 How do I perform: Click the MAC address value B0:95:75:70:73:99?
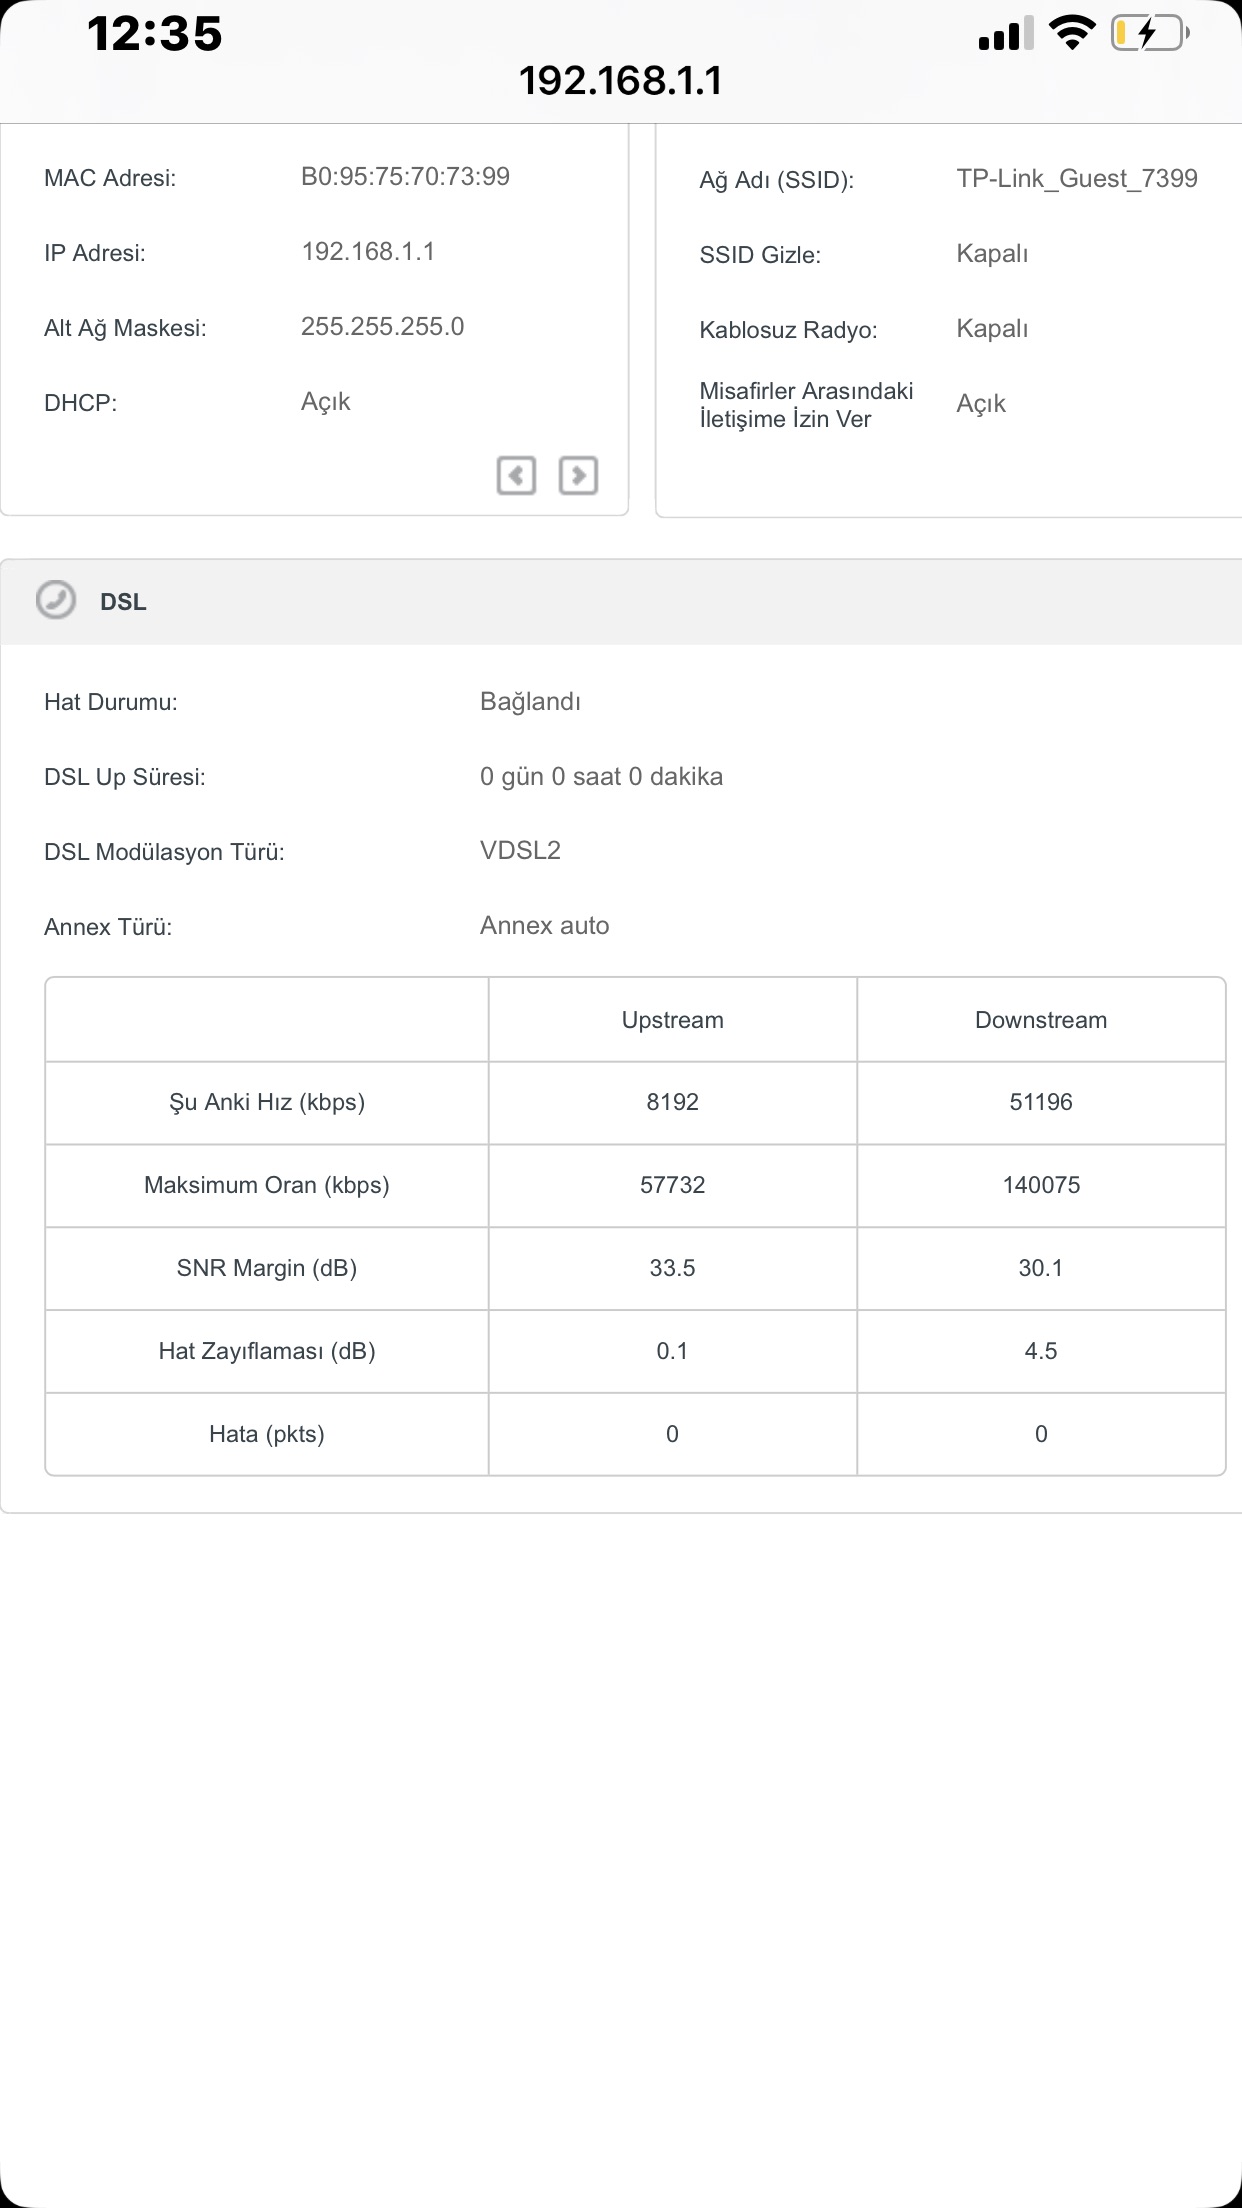[405, 177]
